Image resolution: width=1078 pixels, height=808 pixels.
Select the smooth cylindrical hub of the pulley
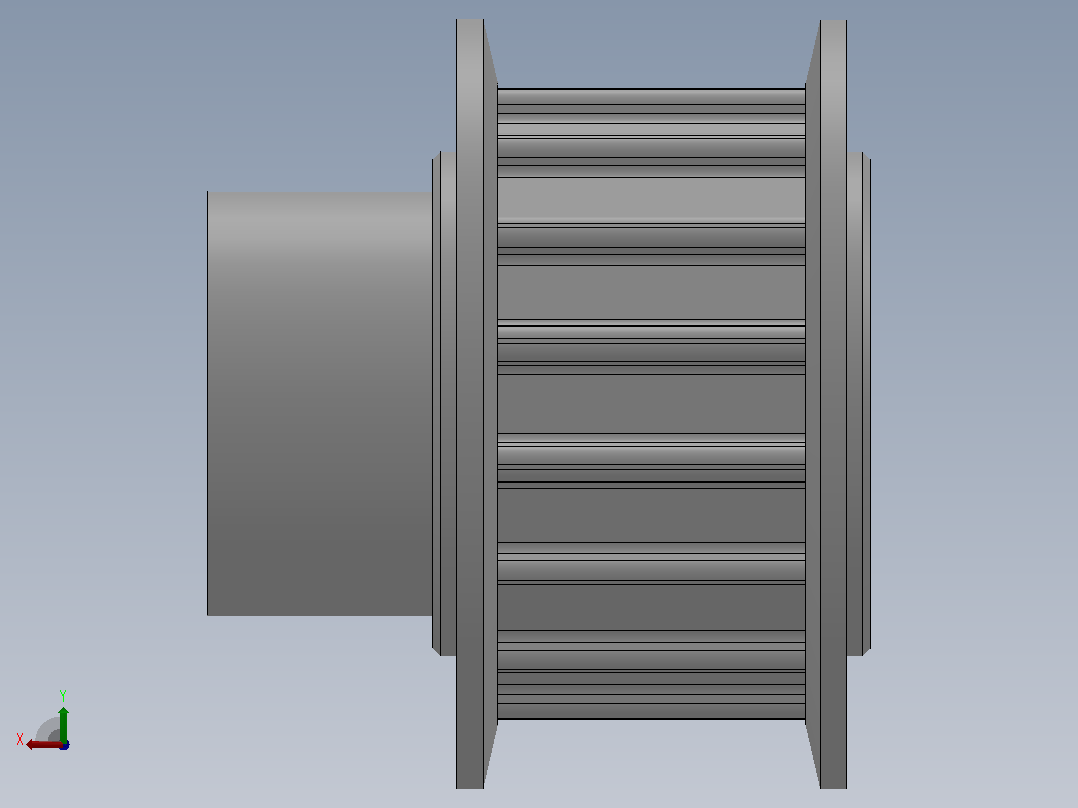click(320, 404)
